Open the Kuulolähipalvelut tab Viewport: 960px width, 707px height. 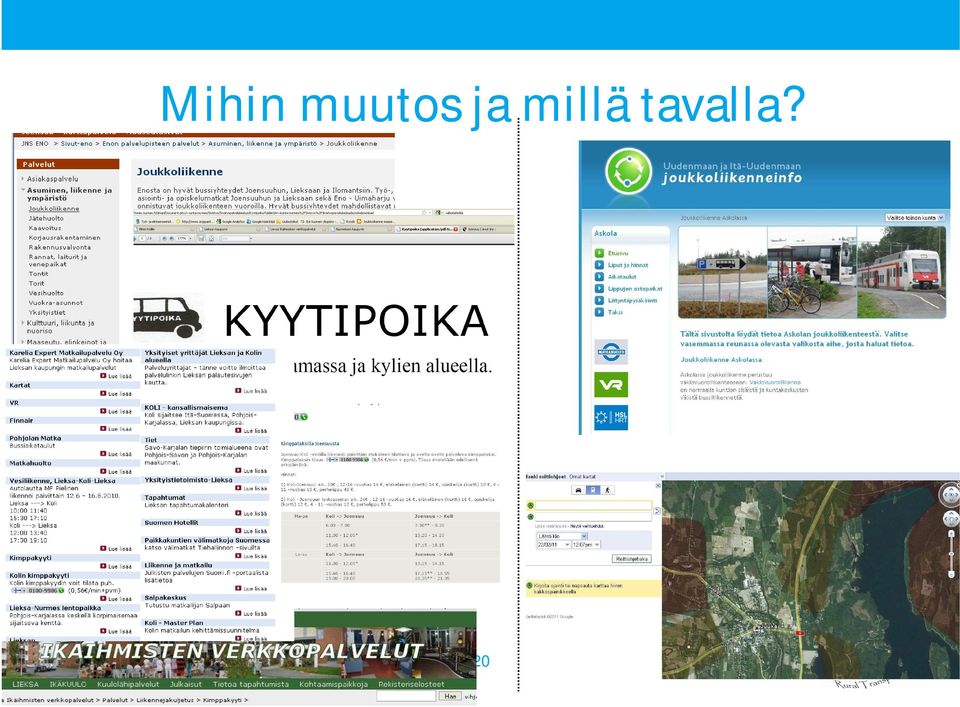tap(128, 684)
